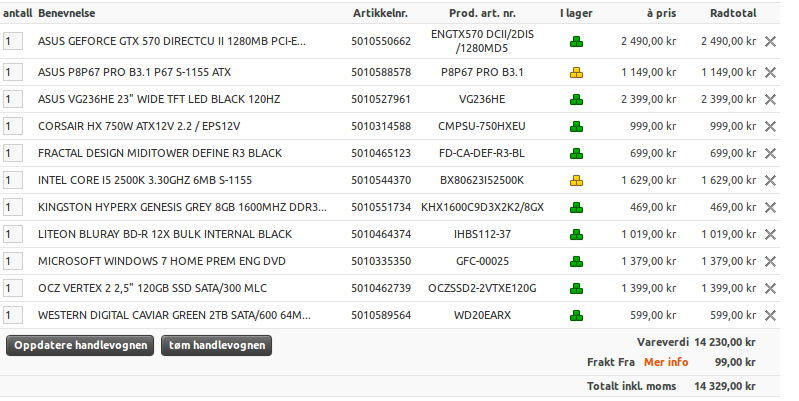Screen dimensions: 799x401
Task: Remove the ASUS P8P67 PRO motherboard row
Action: click(x=770, y=73)
